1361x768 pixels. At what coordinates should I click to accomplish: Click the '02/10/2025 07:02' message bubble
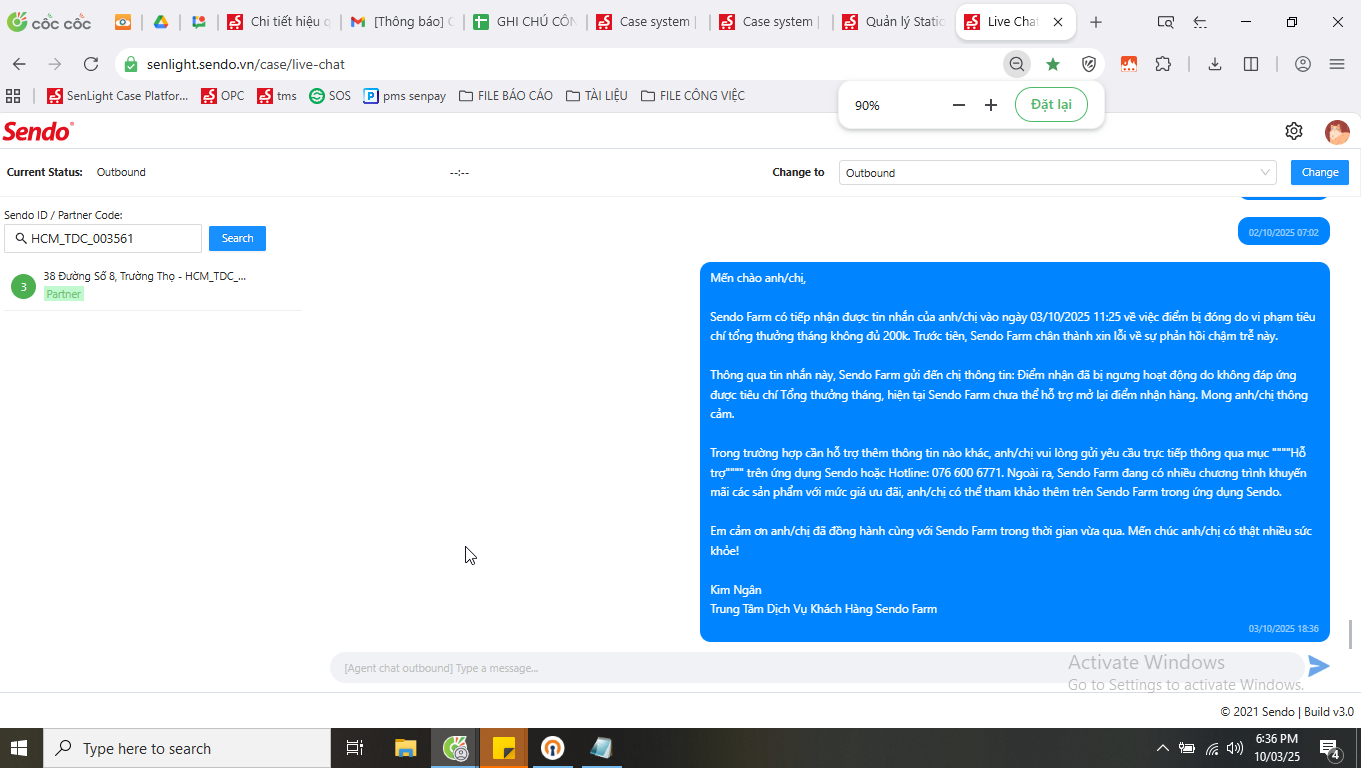pyautogui.click(x=1284, y=232)
